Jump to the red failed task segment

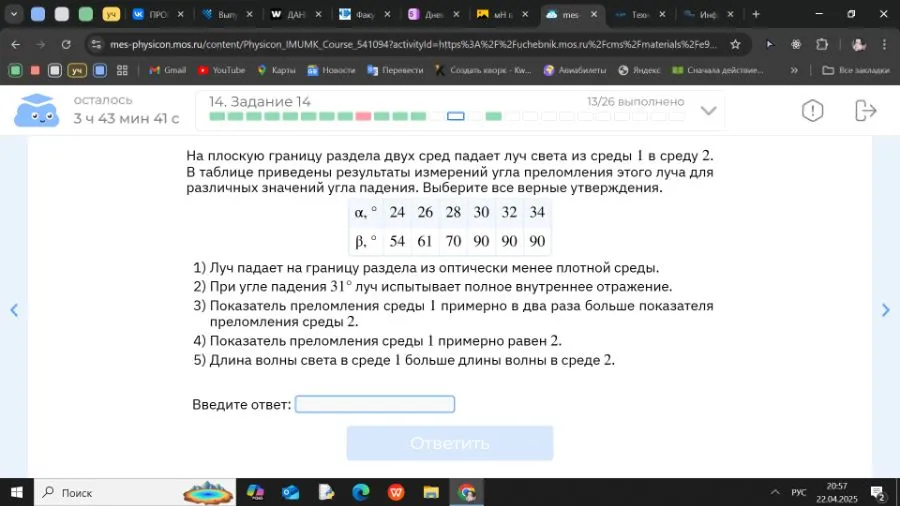[x=363, y=116]
